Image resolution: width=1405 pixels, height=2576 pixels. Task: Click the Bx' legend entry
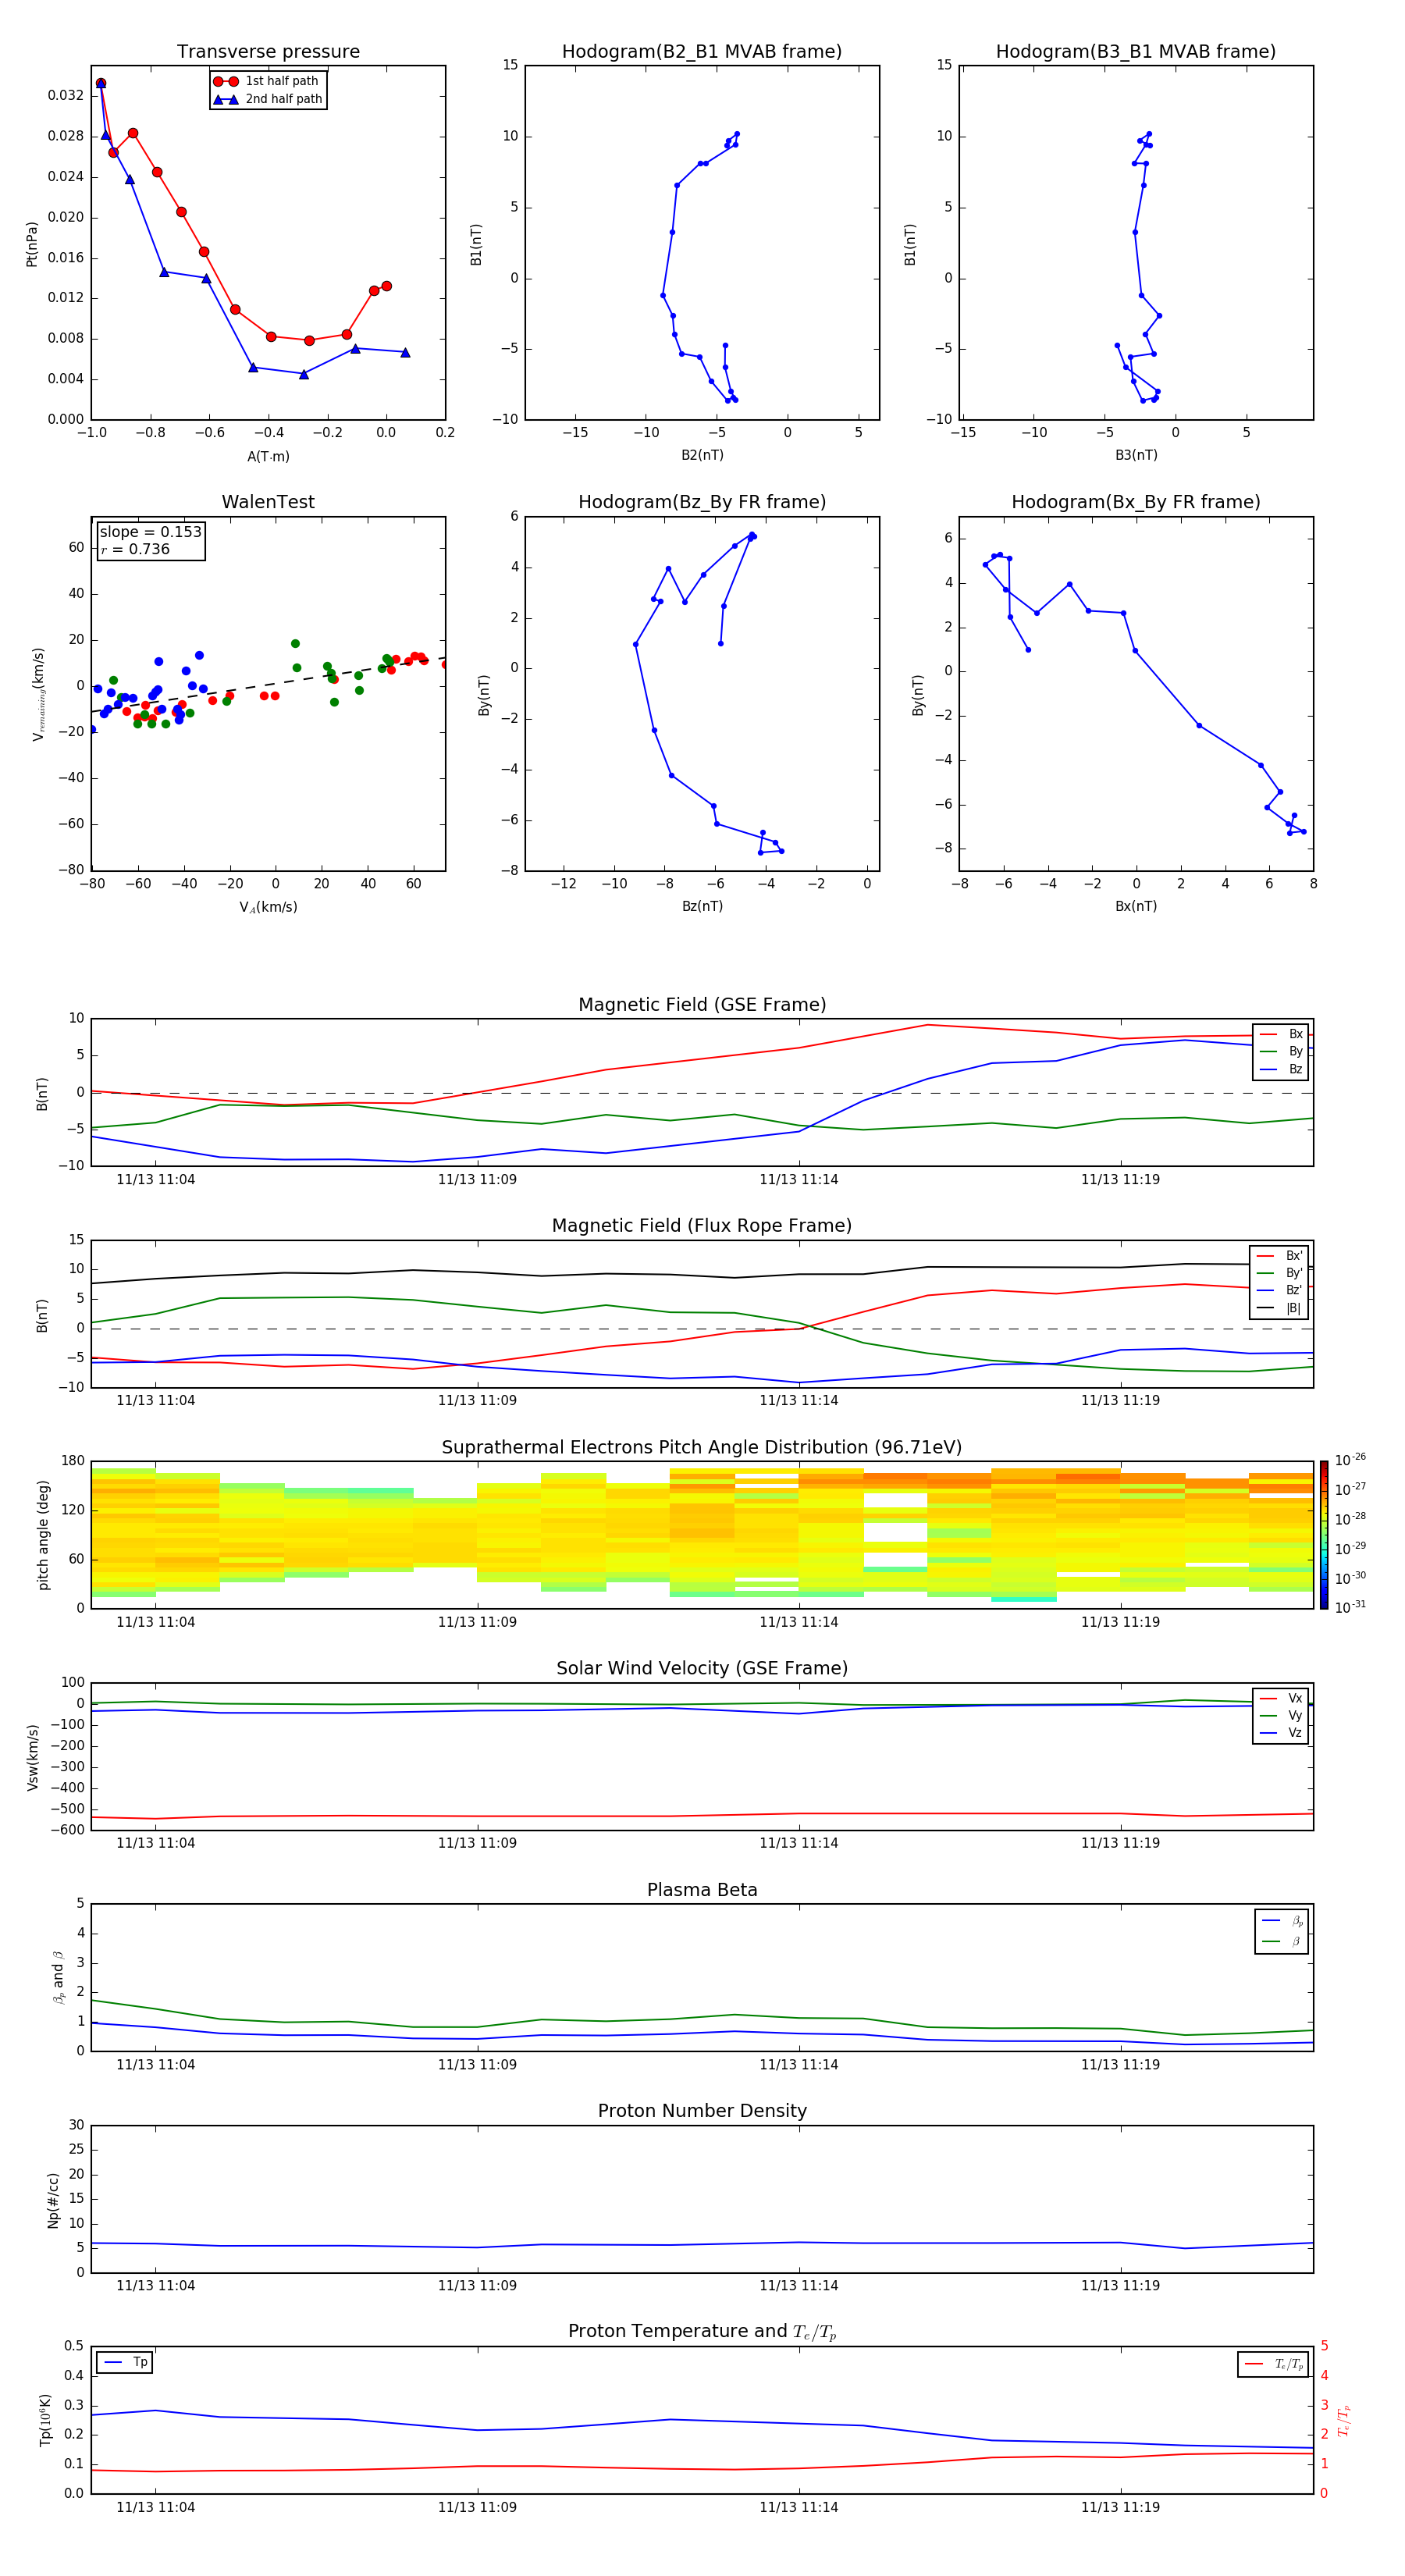(x=1280, y=1256)
